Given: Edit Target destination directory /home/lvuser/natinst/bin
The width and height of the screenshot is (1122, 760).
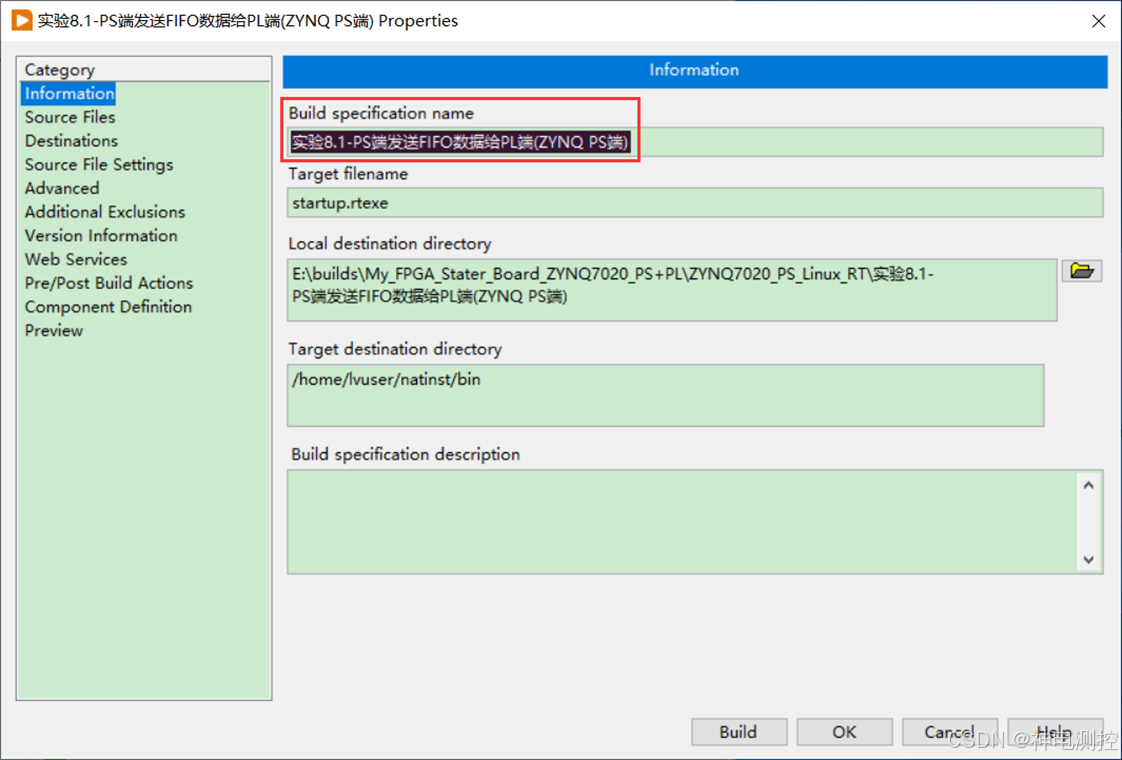Looking at the screenshot, I should 665,395.
